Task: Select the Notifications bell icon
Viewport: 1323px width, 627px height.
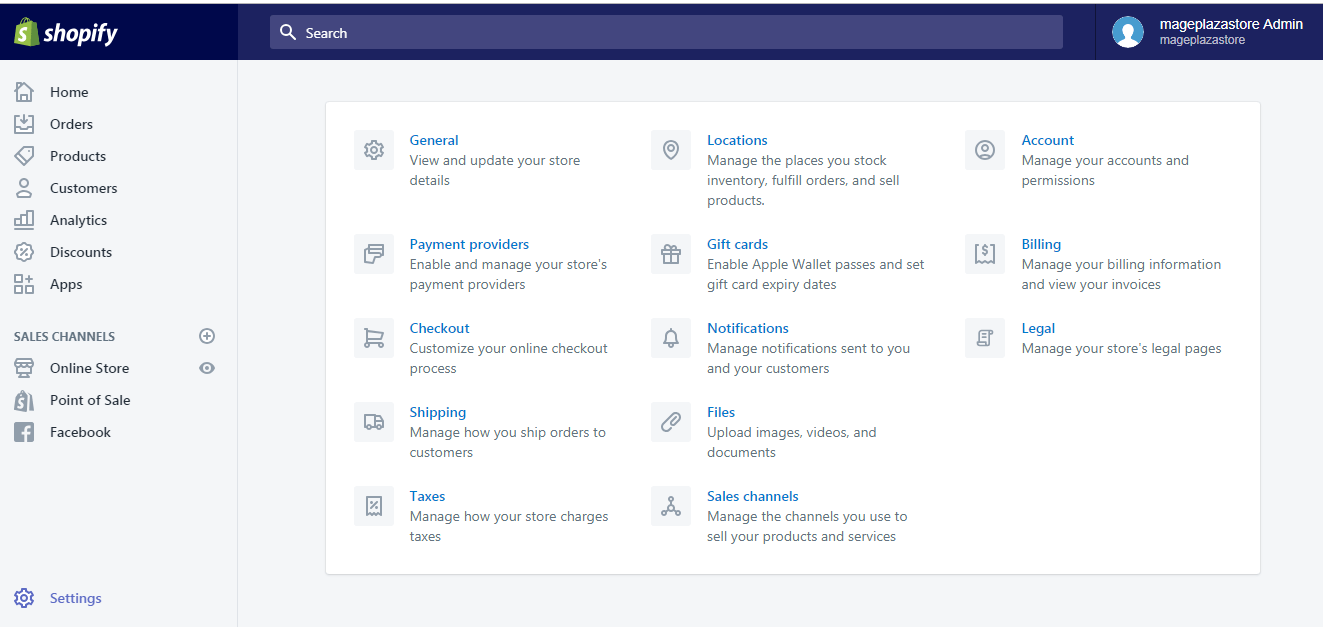Action: 670,337
